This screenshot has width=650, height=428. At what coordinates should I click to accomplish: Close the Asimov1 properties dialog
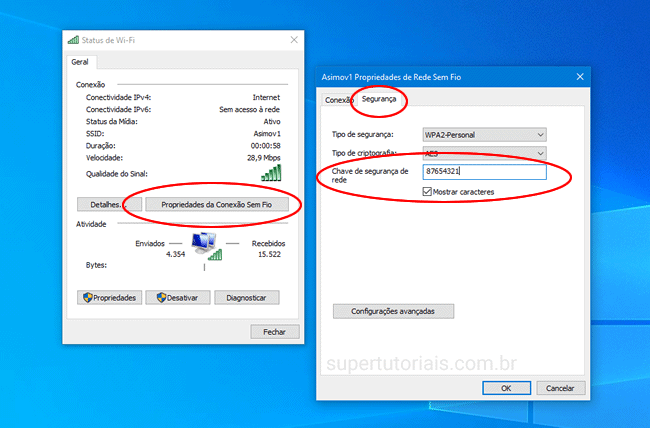tap(578, 76)
